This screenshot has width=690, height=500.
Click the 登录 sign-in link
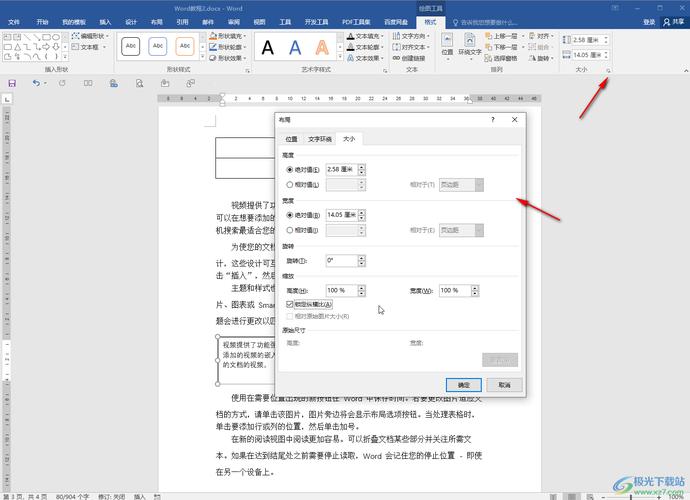[x=649, y=22]
